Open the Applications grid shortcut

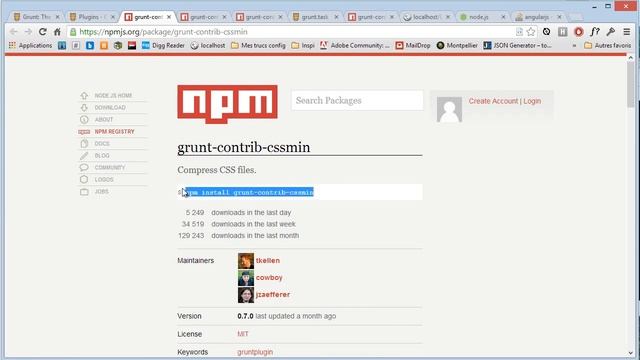point(31,46)
